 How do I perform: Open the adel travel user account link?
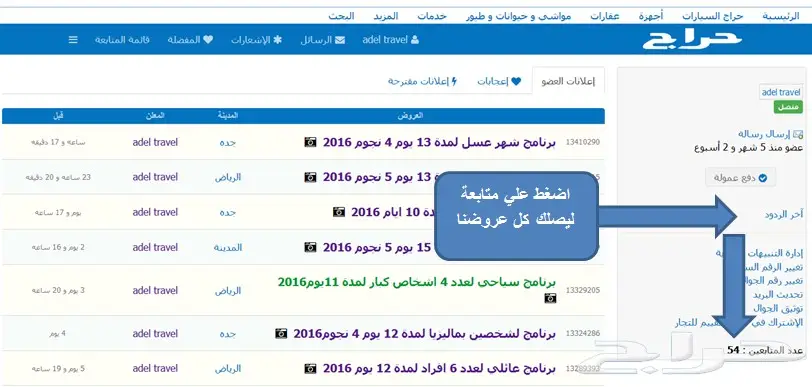[390, 39]
